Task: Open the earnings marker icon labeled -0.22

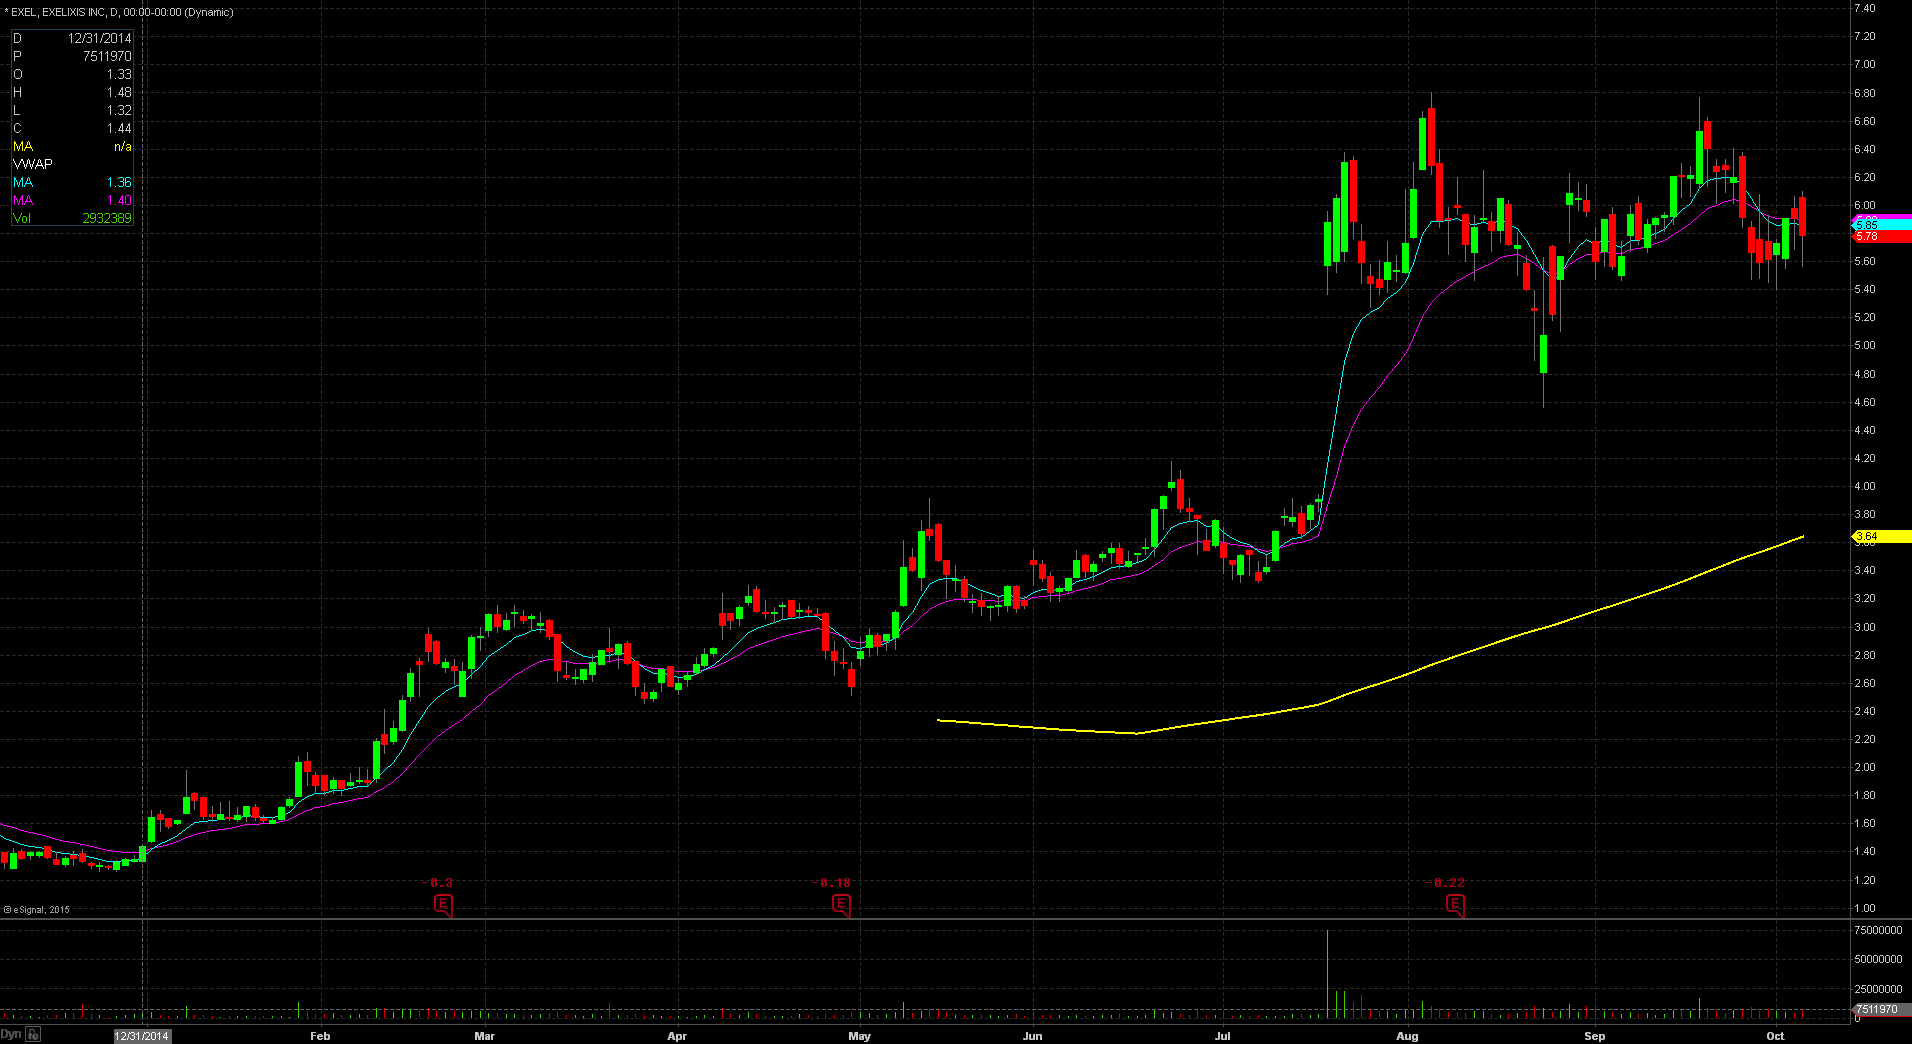Action: pos(1455,906)
